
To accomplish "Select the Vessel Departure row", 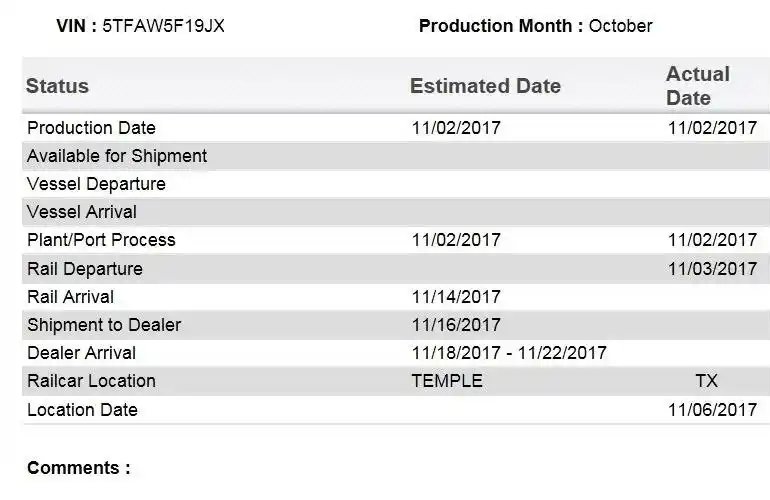I will (396, 184).
